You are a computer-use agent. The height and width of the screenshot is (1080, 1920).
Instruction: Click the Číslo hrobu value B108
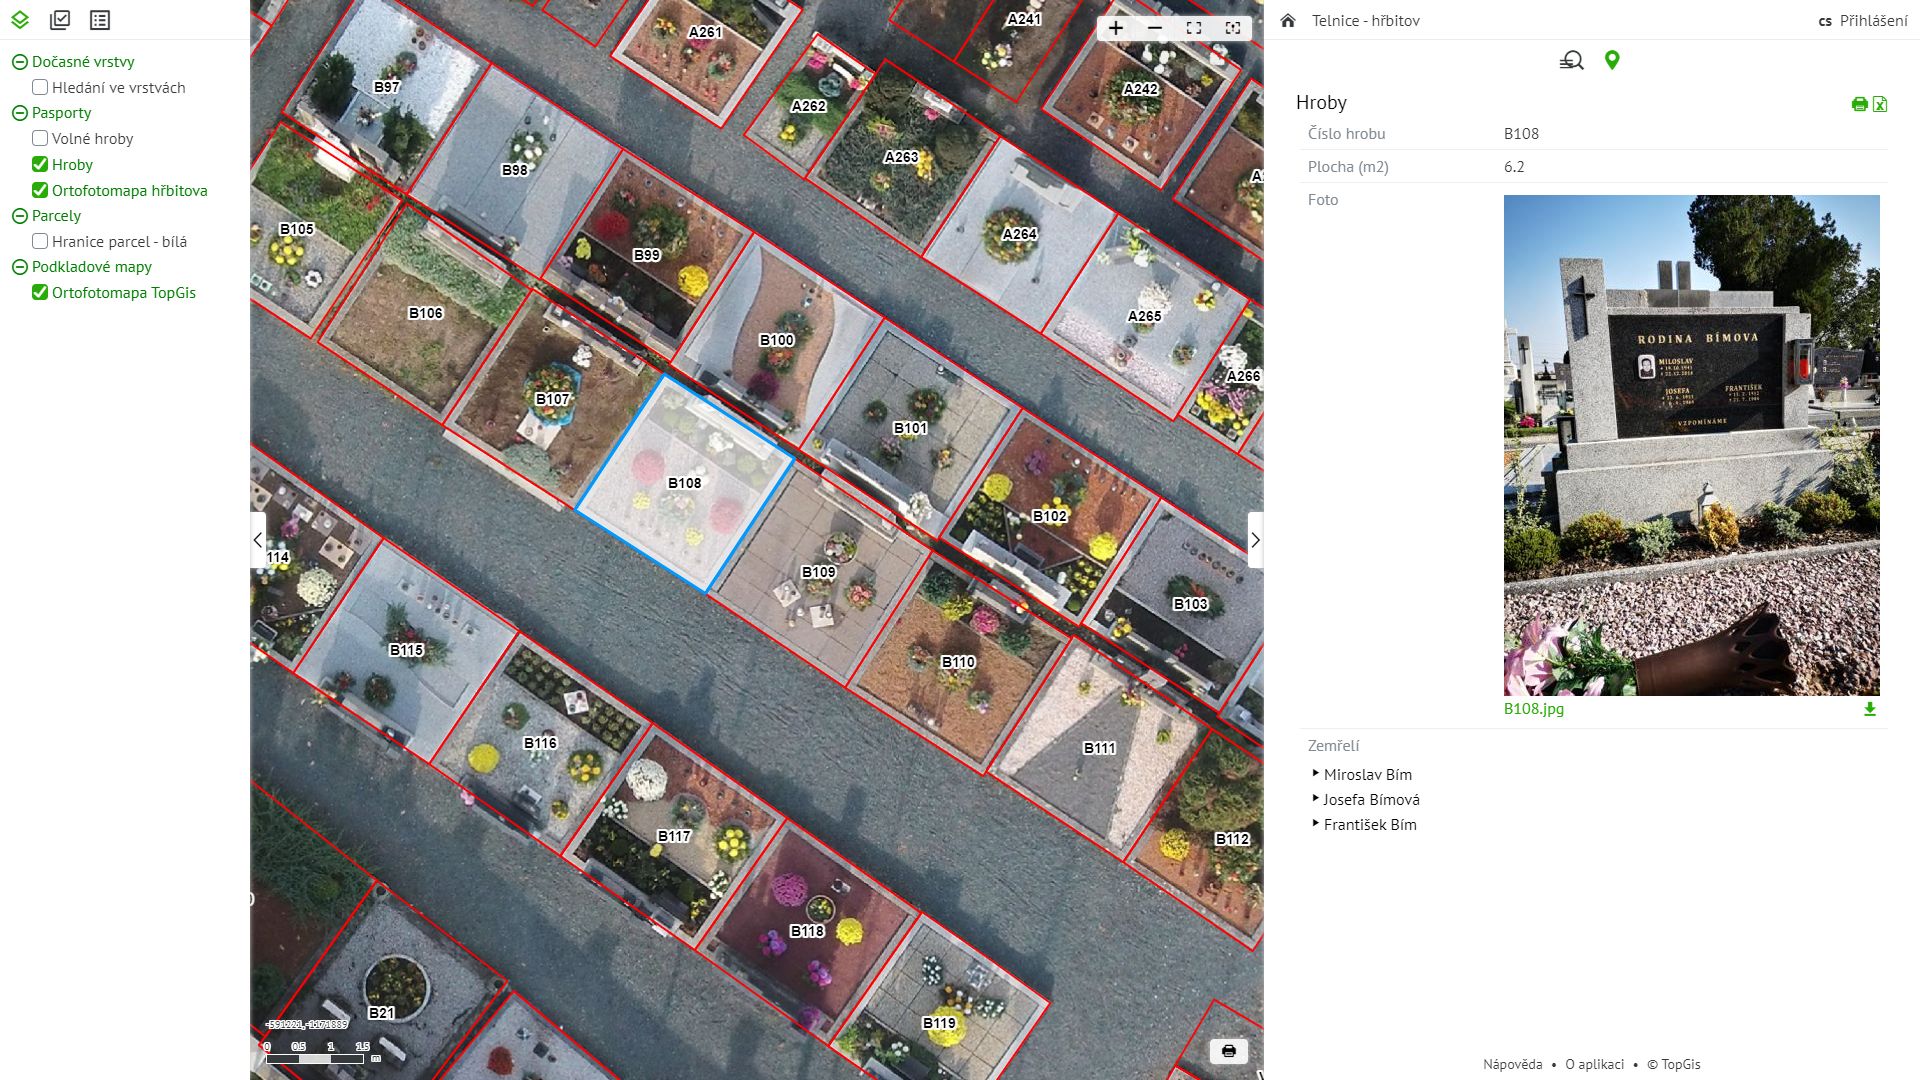pyautogui.click(x=1521, y=133)
